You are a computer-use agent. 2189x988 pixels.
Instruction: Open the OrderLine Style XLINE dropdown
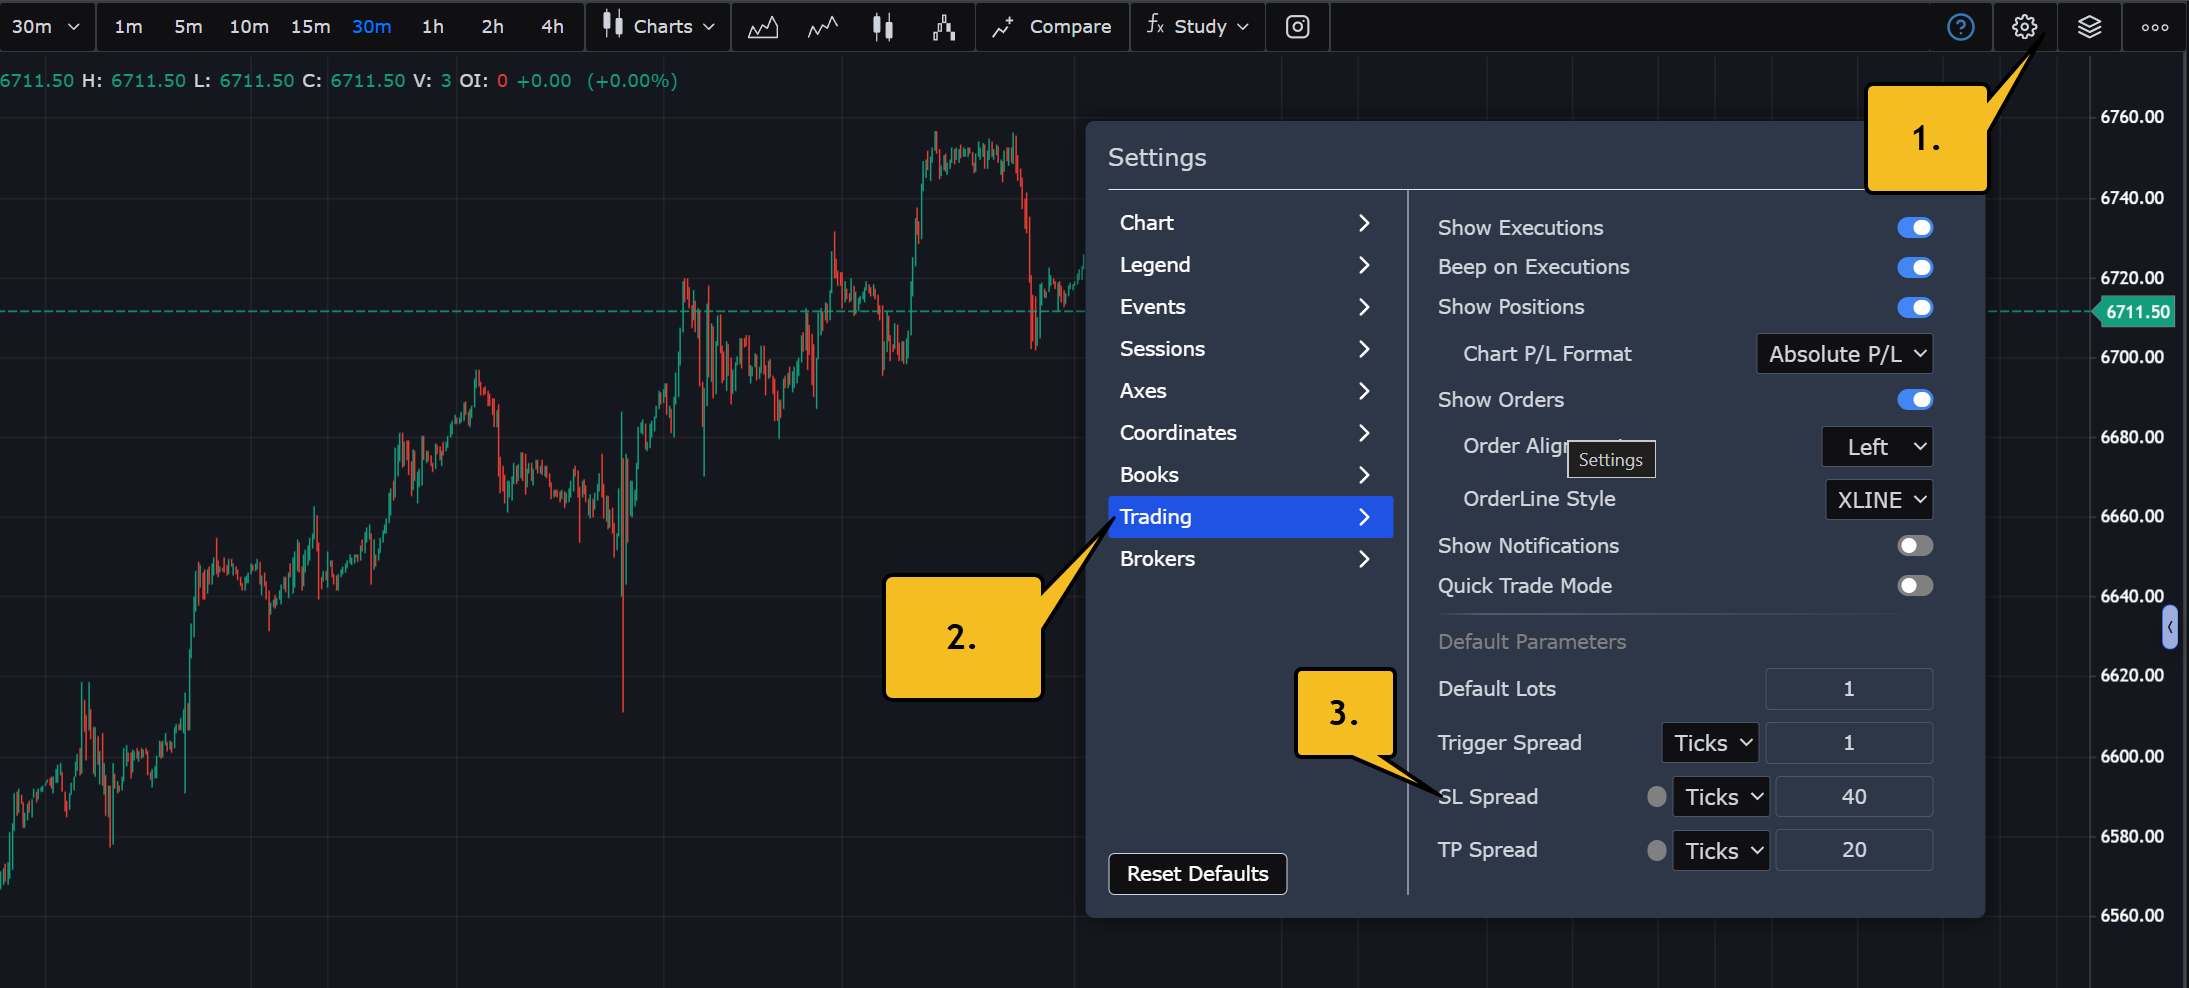pos(1878,500)
